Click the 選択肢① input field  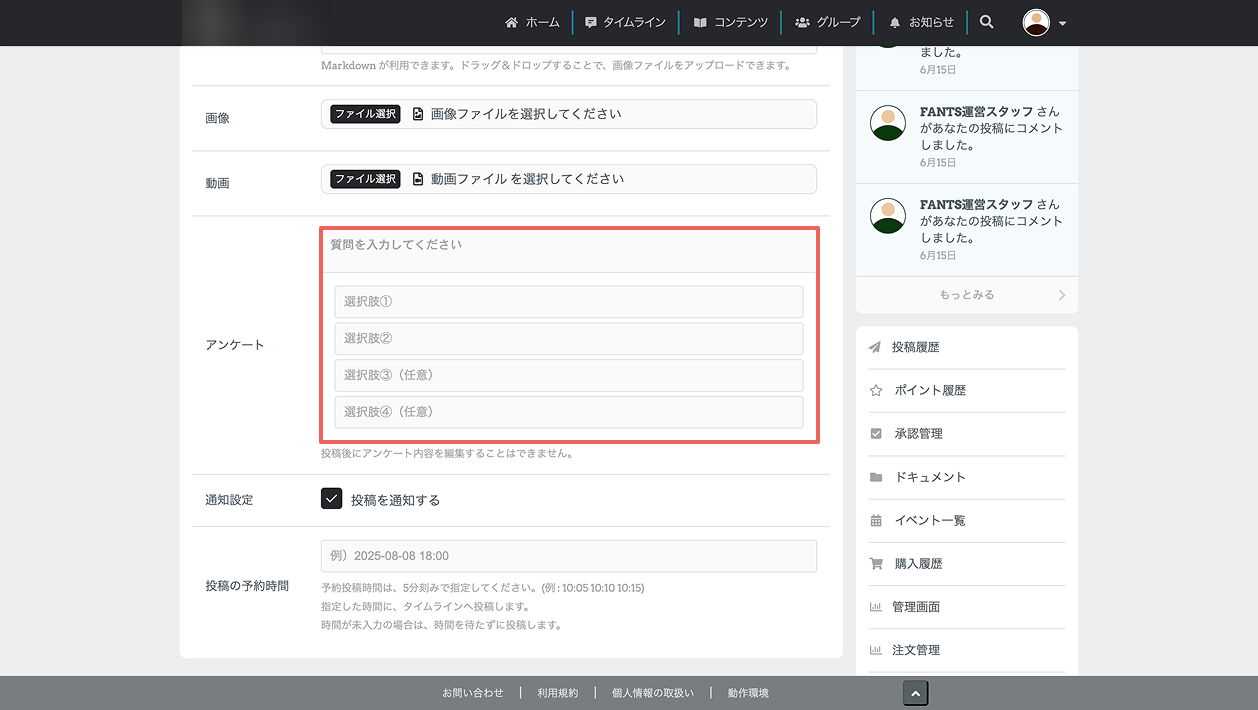pos(569,302)
